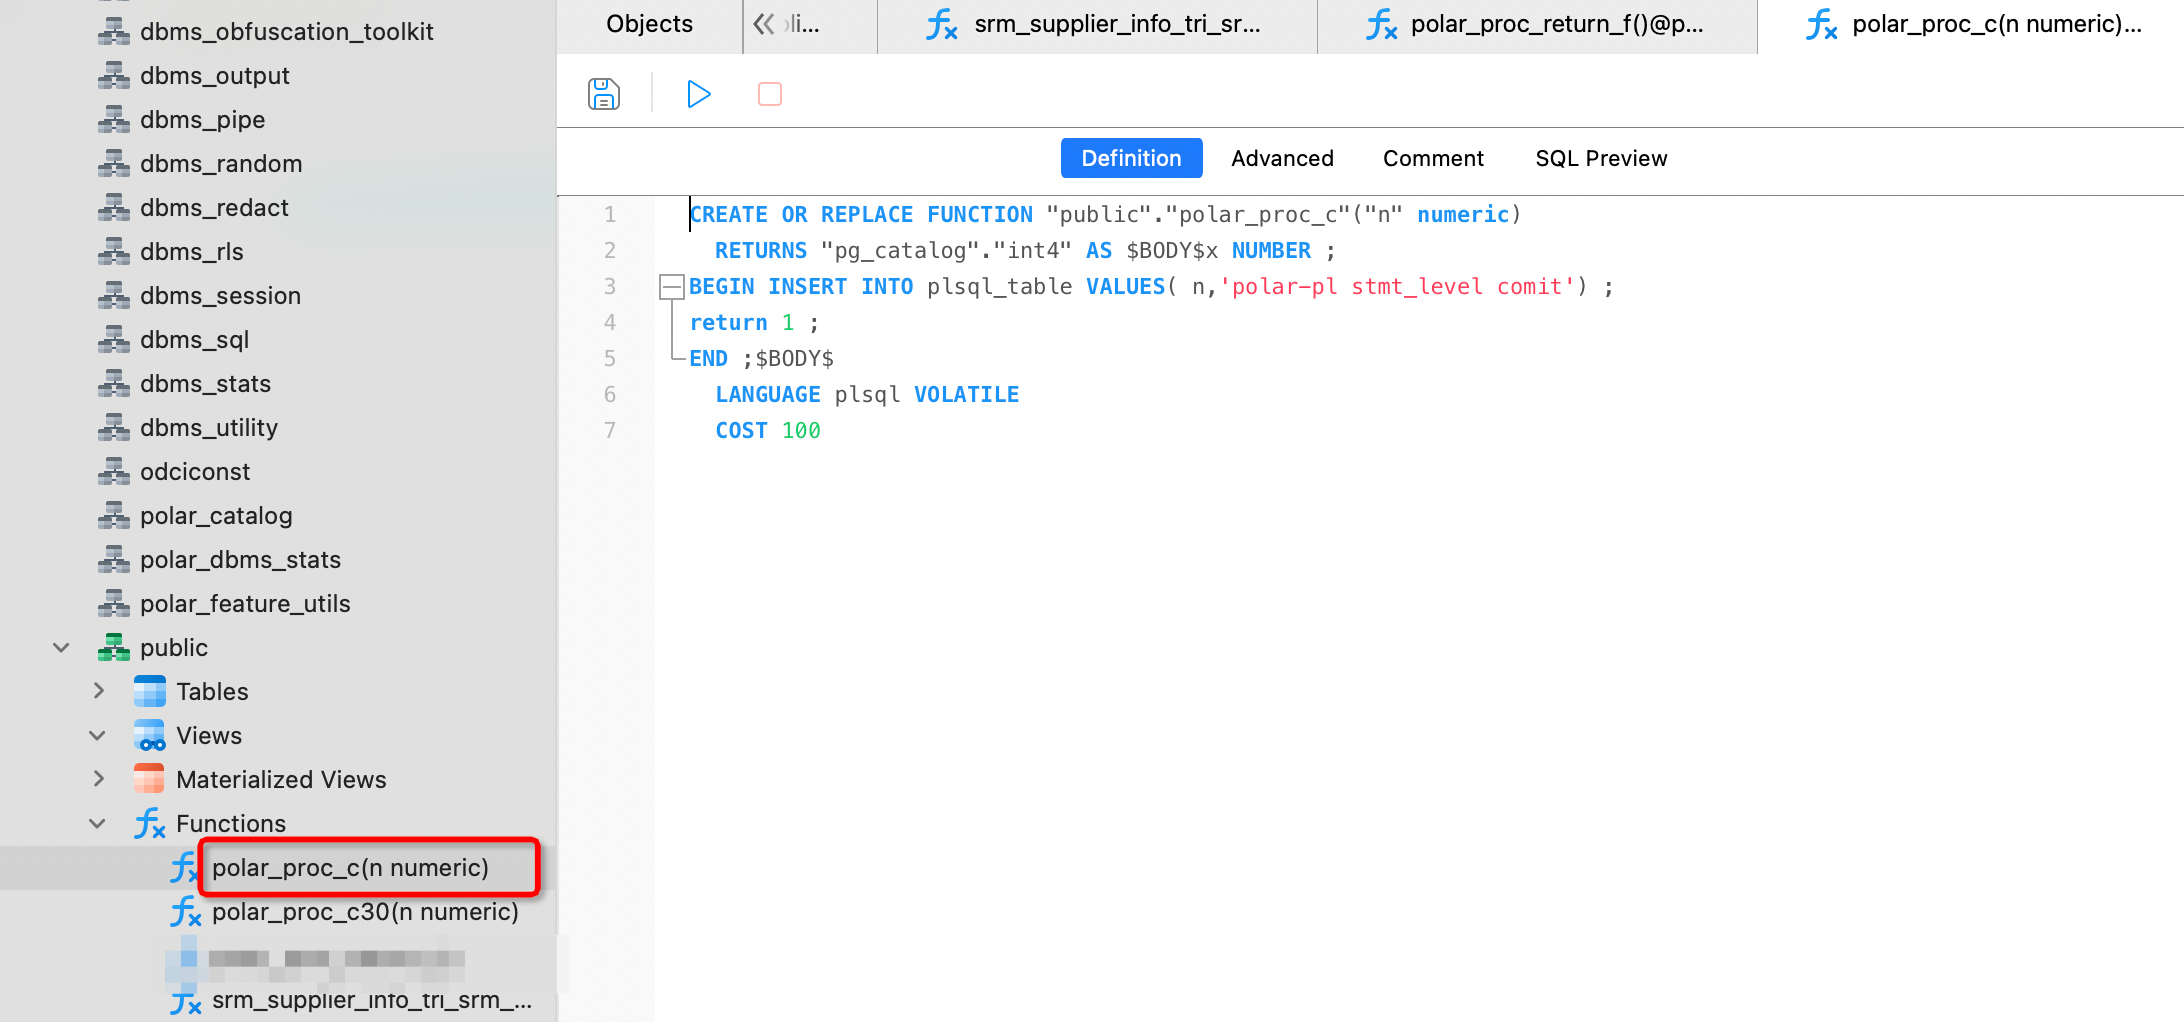
Task: Click the odciconst schema icon
Action: pos(114,472)
